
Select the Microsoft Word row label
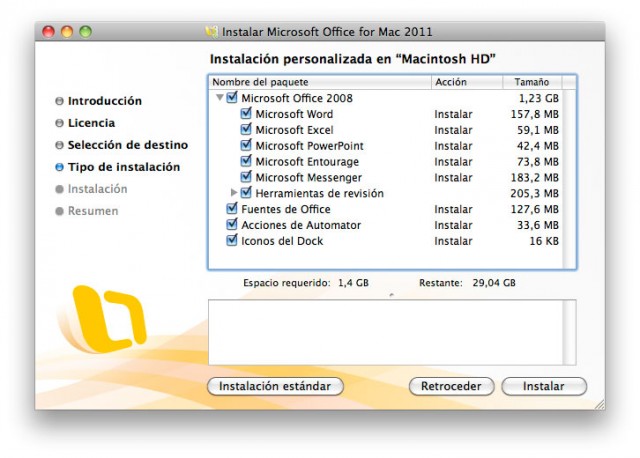294,114
